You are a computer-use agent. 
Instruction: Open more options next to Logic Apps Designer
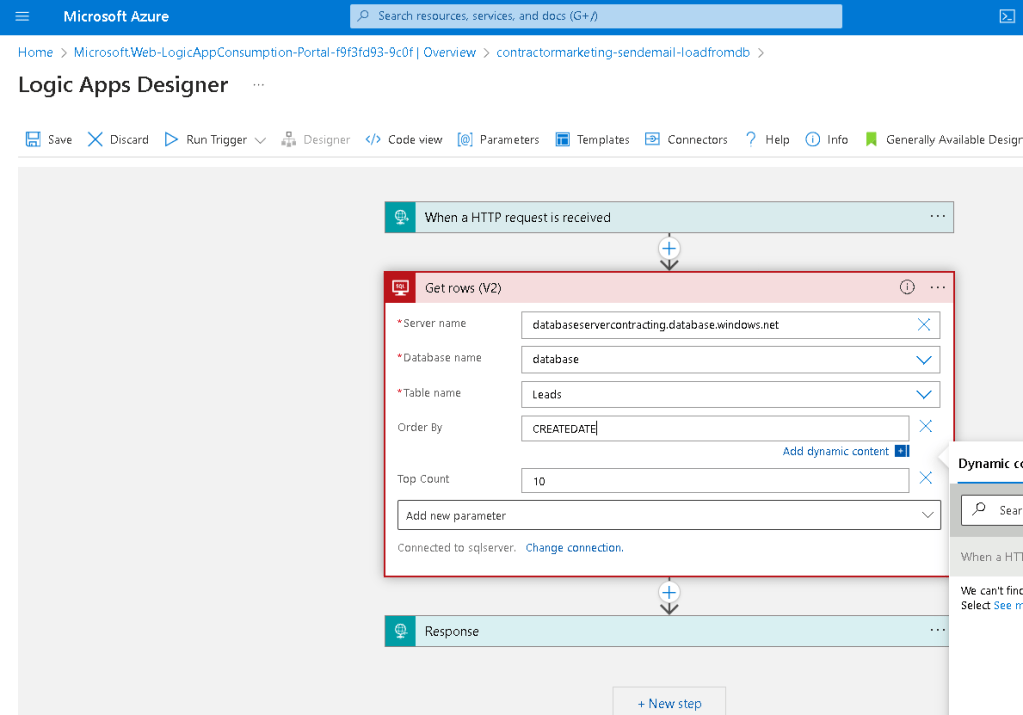coord(259,85)
